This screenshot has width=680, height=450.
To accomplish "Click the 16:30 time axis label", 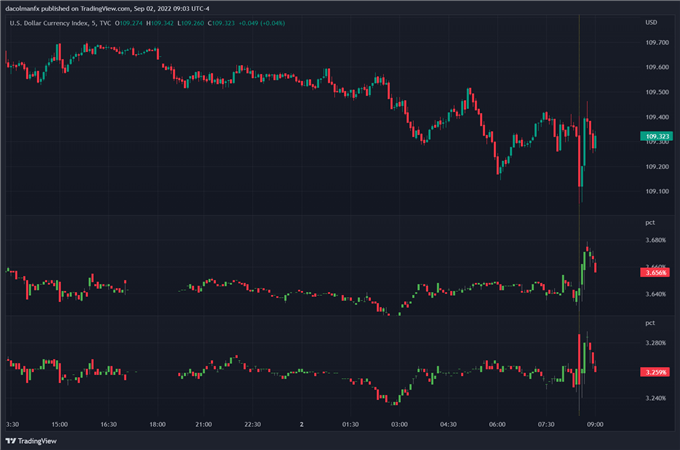I will click(108, 424).
